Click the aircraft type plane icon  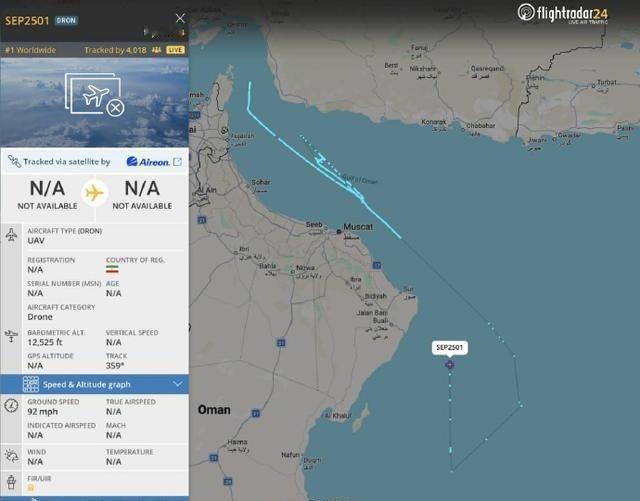coord(11,235)
